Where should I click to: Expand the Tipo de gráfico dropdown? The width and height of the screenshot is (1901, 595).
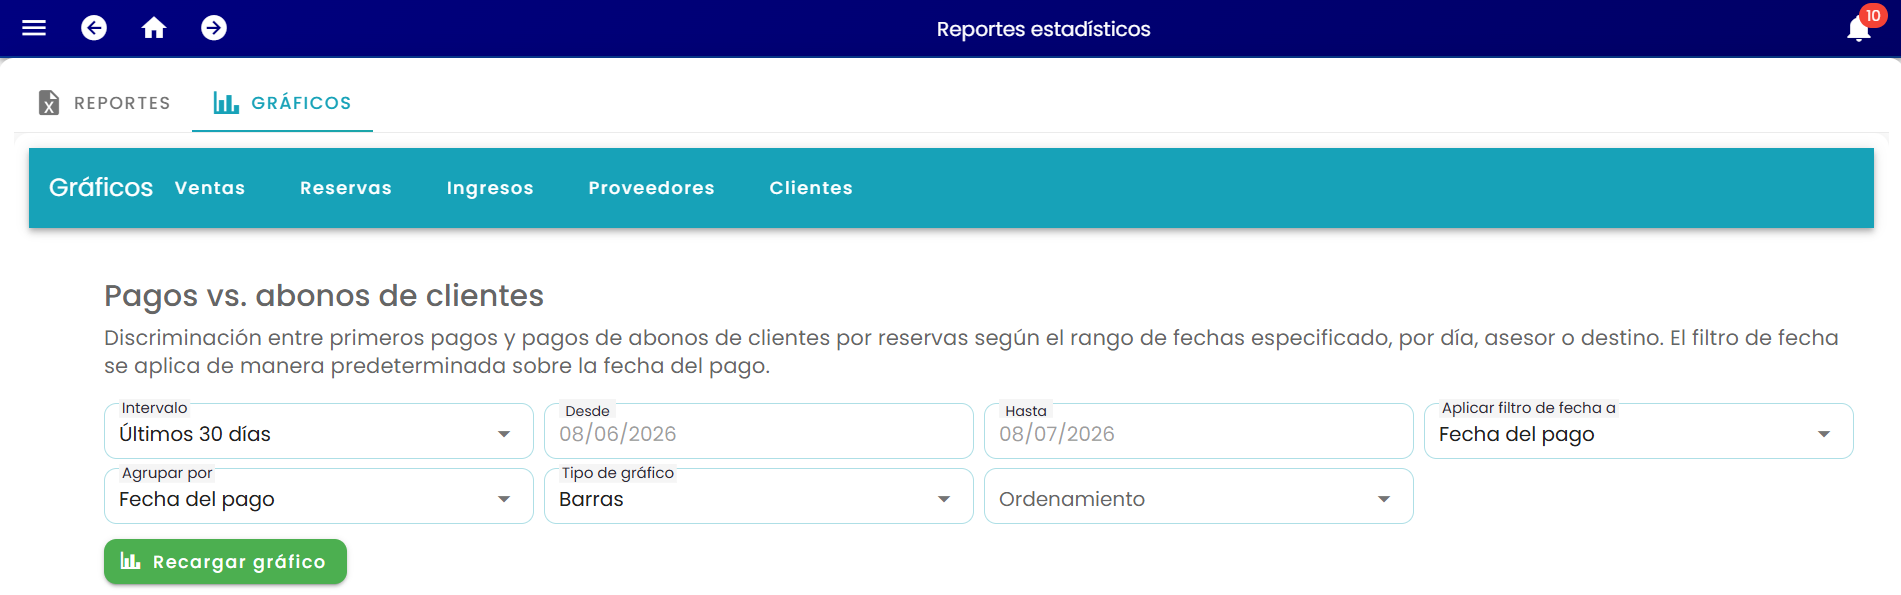pos(758,496)
